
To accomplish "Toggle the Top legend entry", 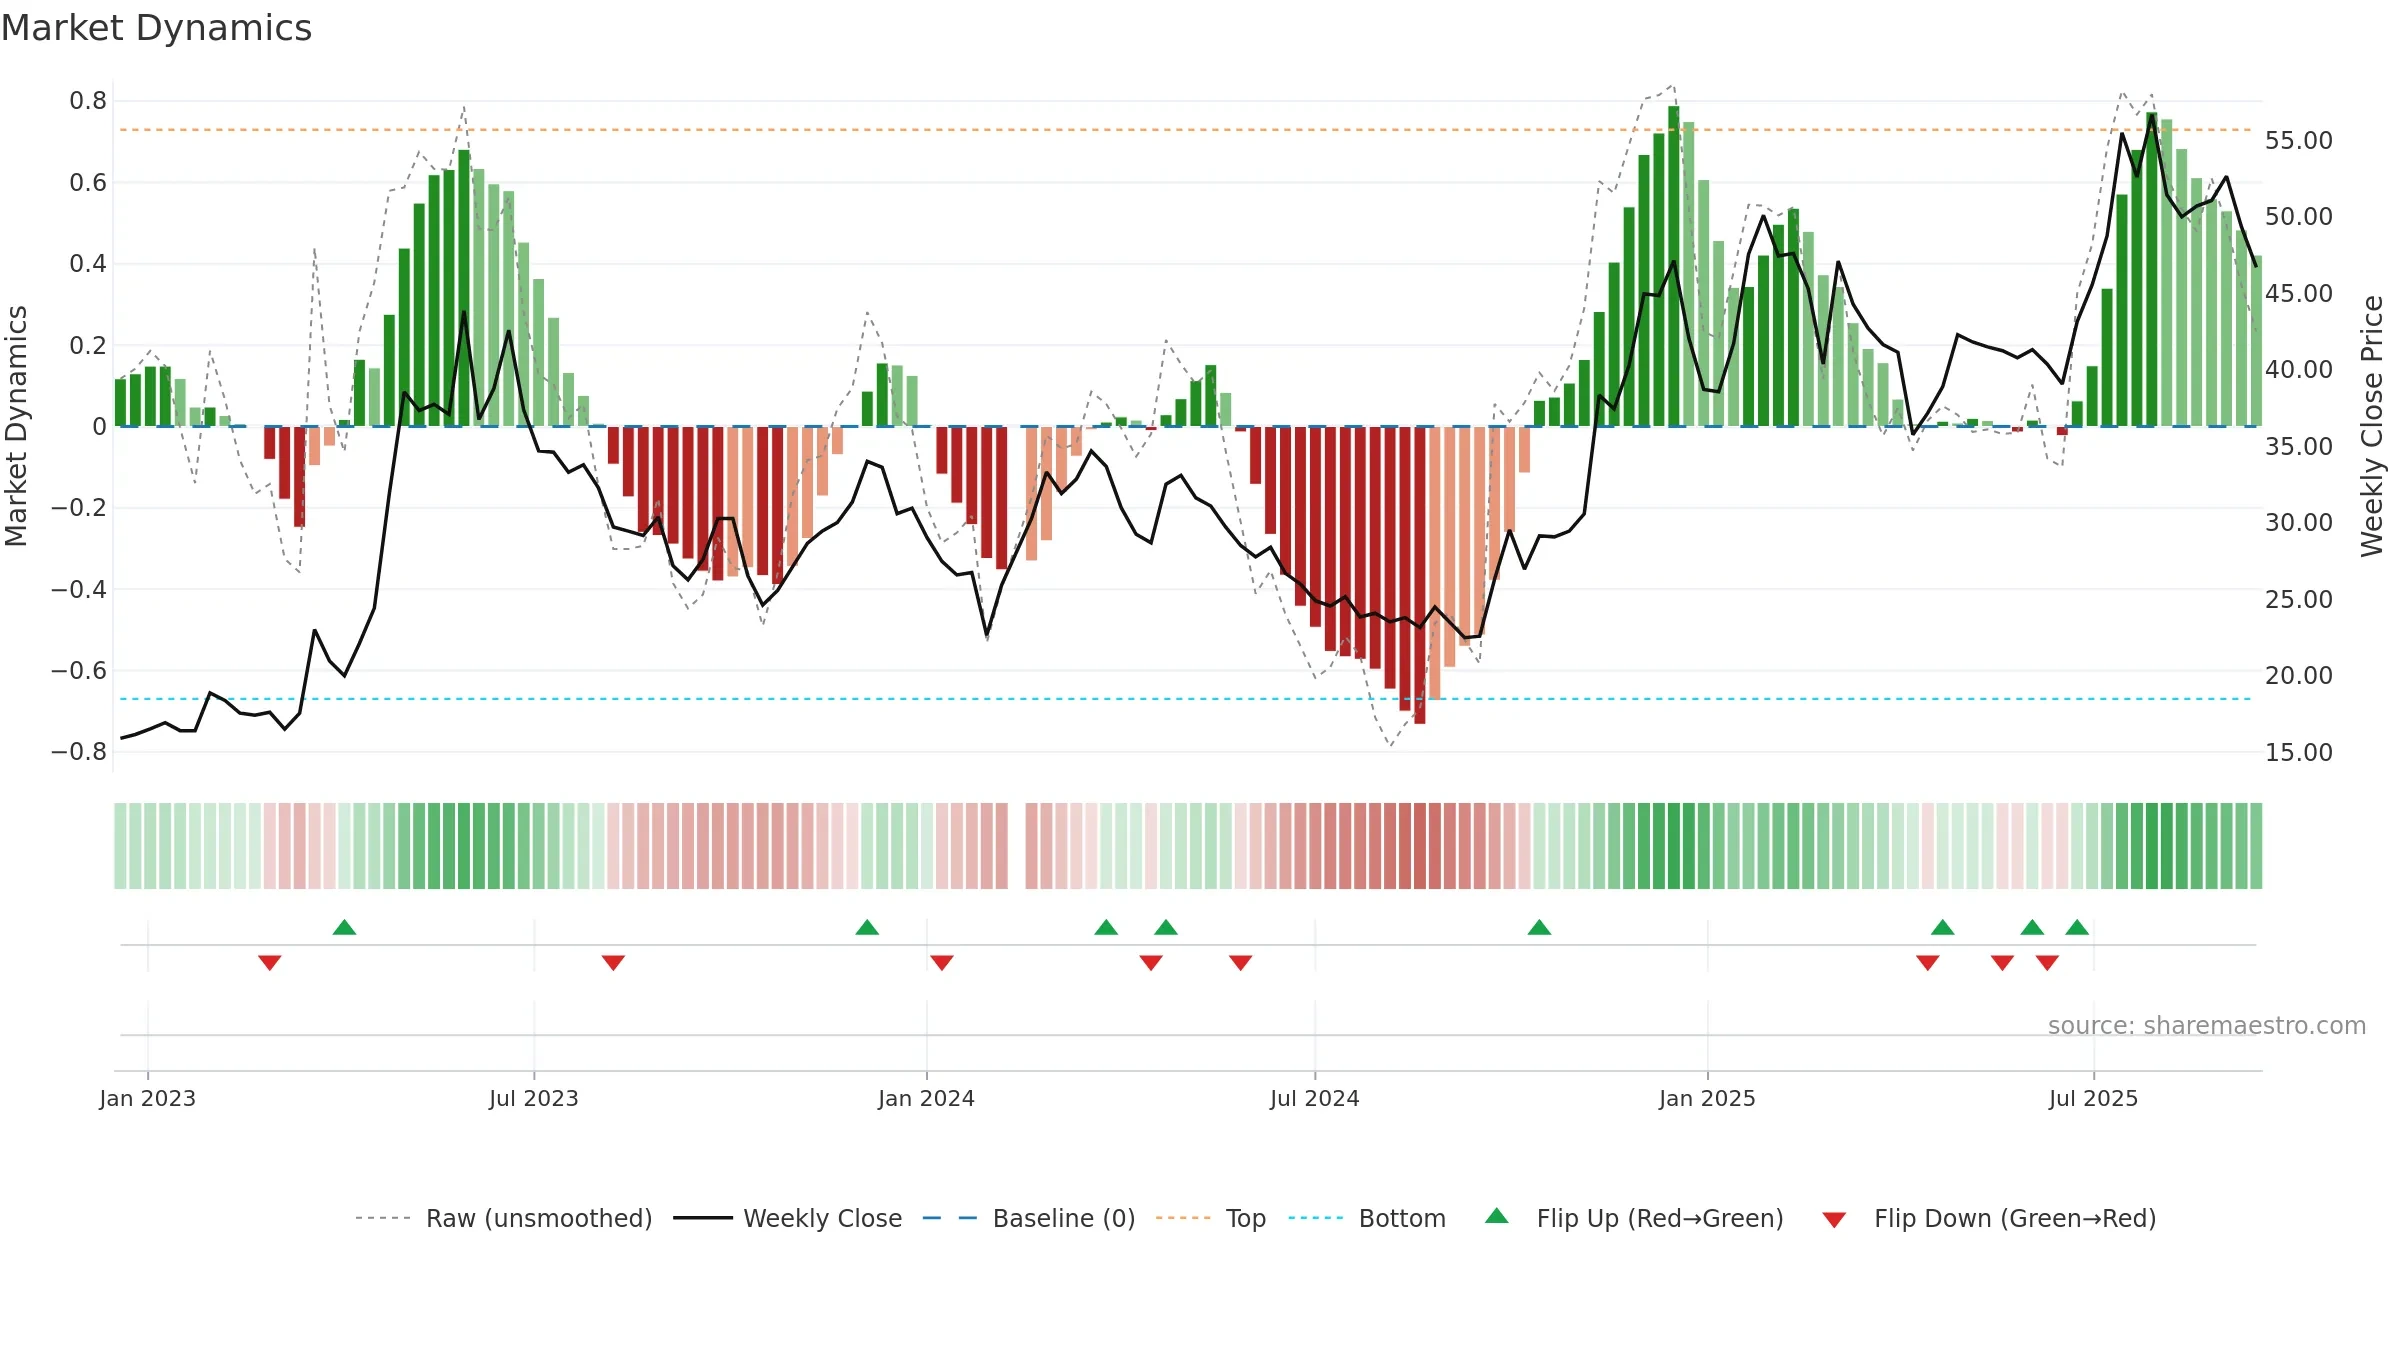I will 1211,1218.
